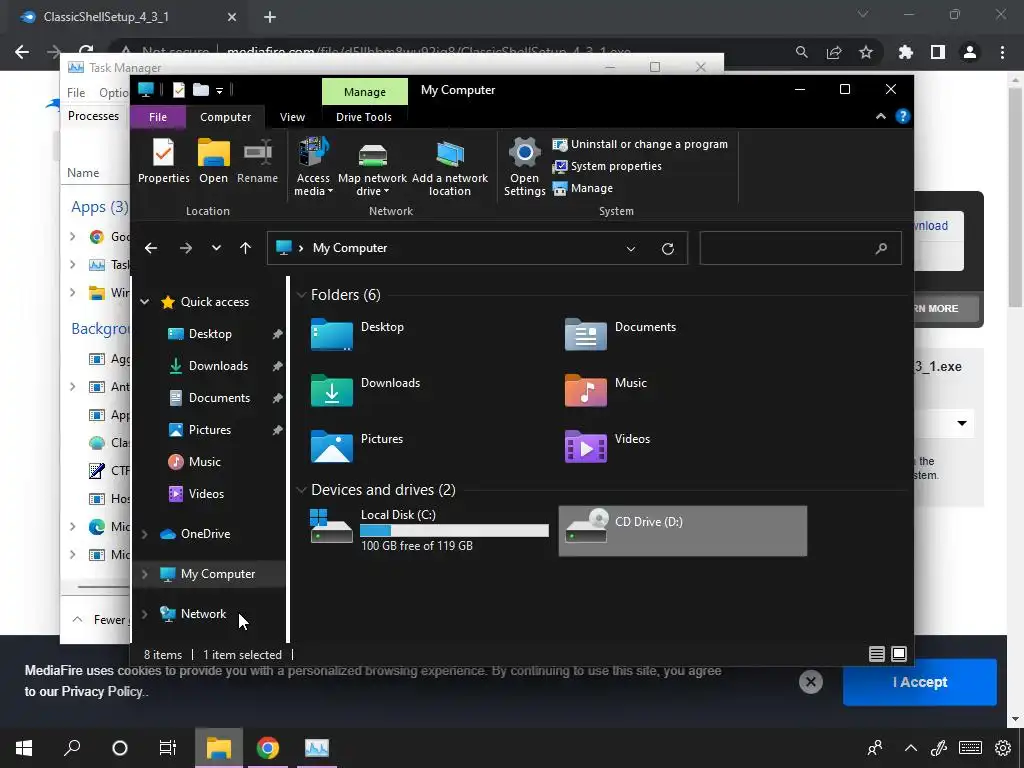
Task: Go up one folder level
Action: click(246, 248)
